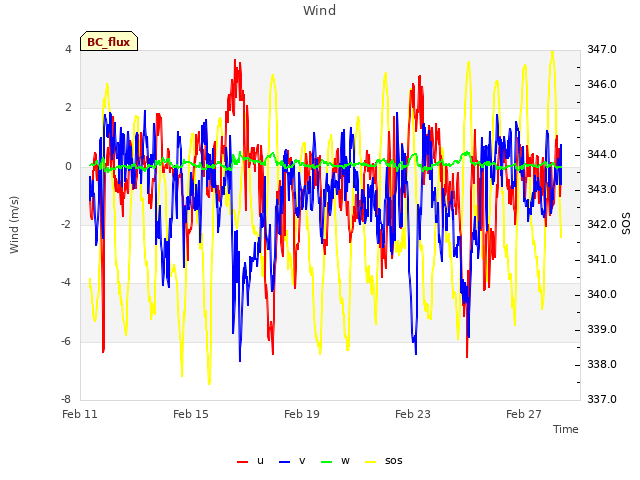Click the 346.0 right axis value

point(602,84)
